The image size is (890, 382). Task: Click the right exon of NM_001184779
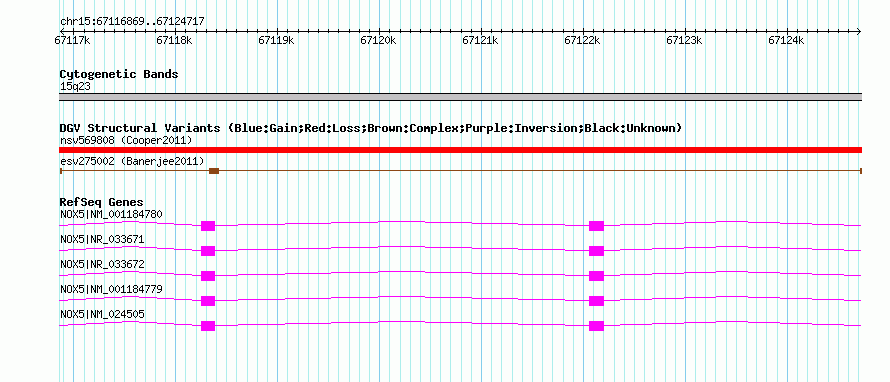click(x=596, y=301)
